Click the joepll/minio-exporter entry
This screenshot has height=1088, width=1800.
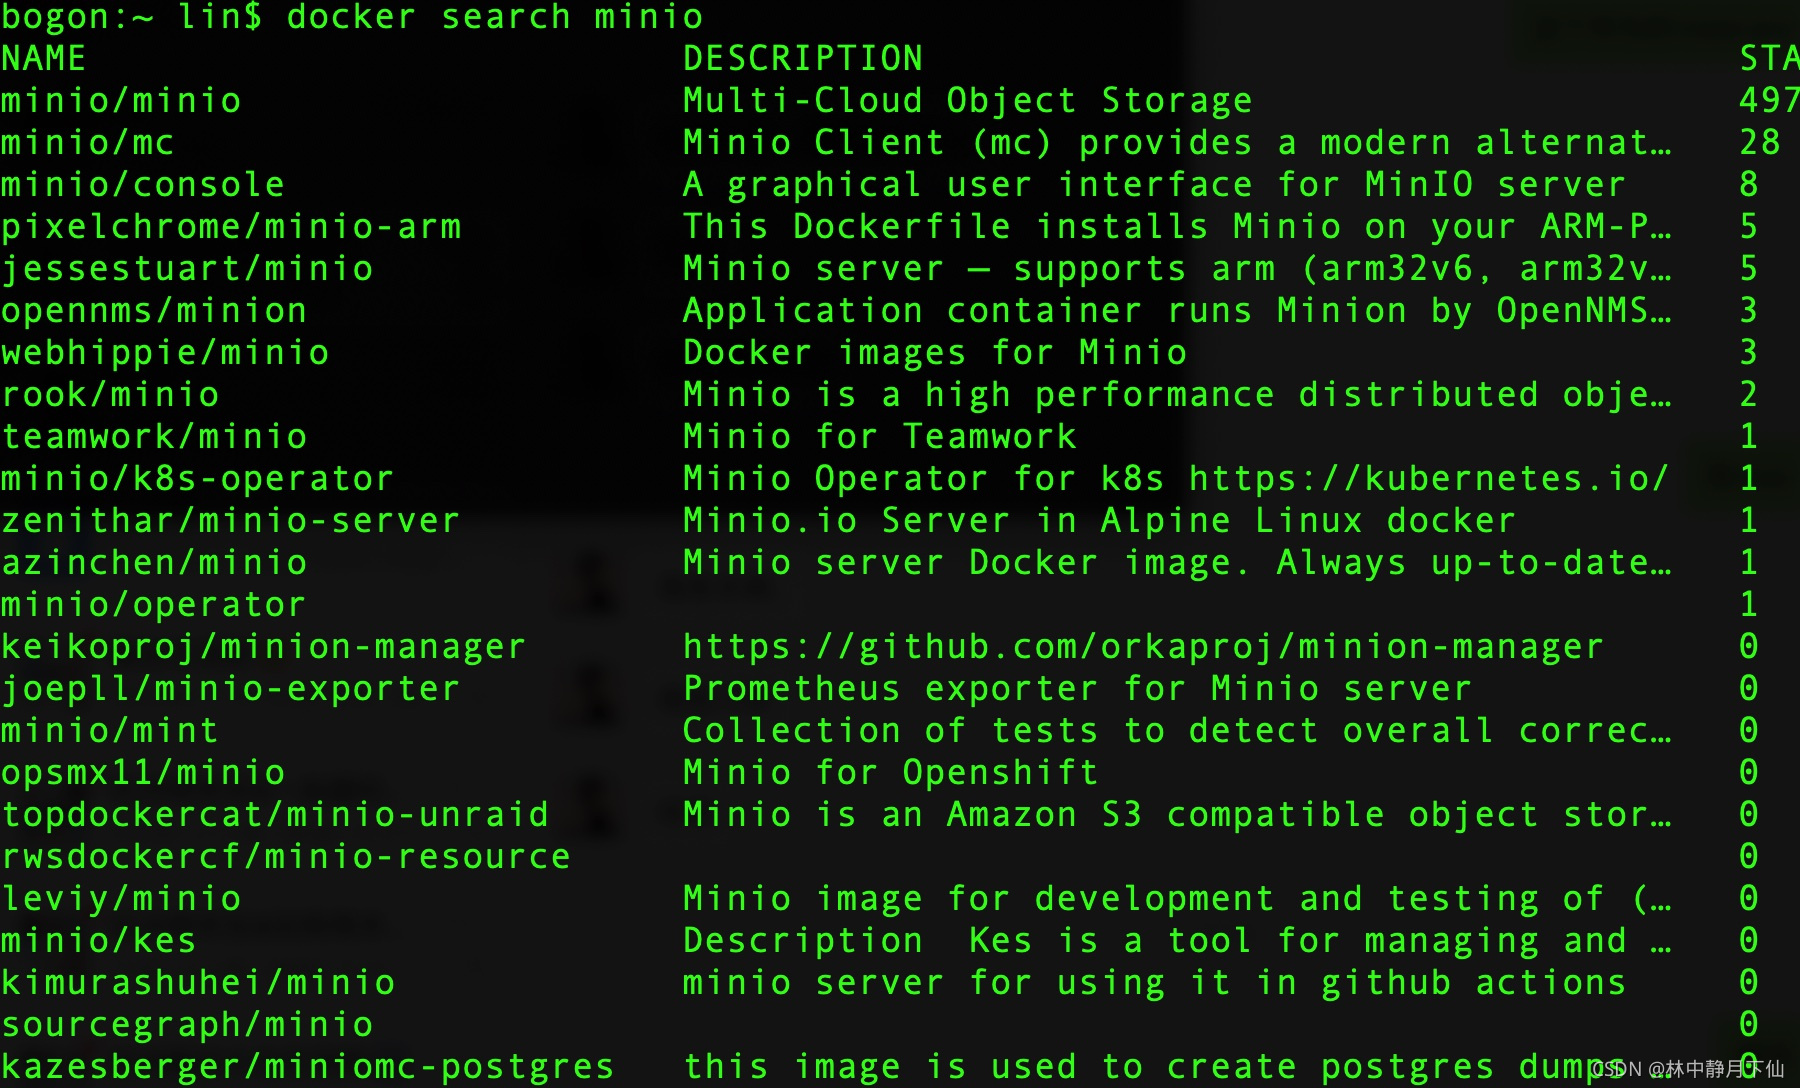tap(230, 689)
